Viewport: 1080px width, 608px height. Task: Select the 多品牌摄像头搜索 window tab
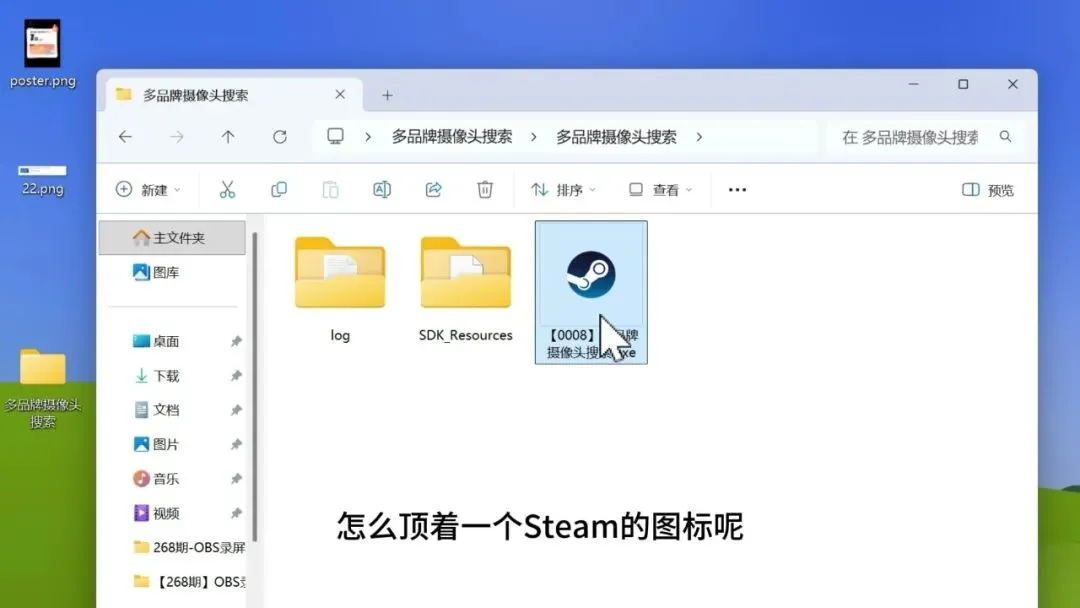point(234,95)
